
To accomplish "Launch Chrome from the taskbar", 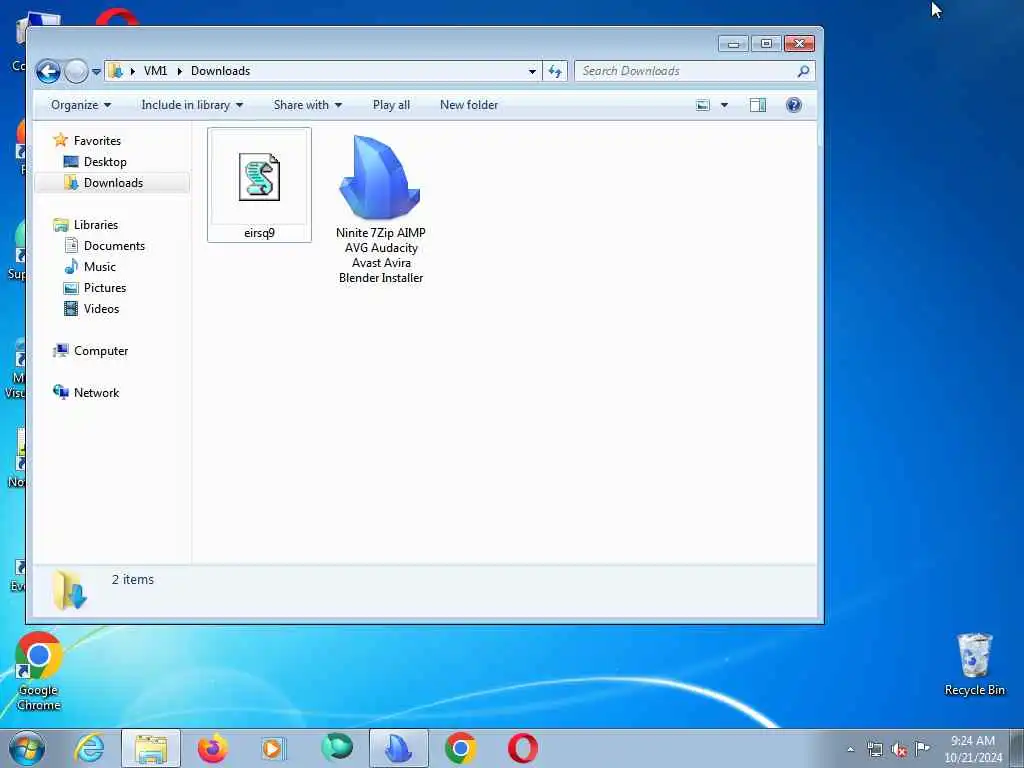I will [x=460, y=748].
